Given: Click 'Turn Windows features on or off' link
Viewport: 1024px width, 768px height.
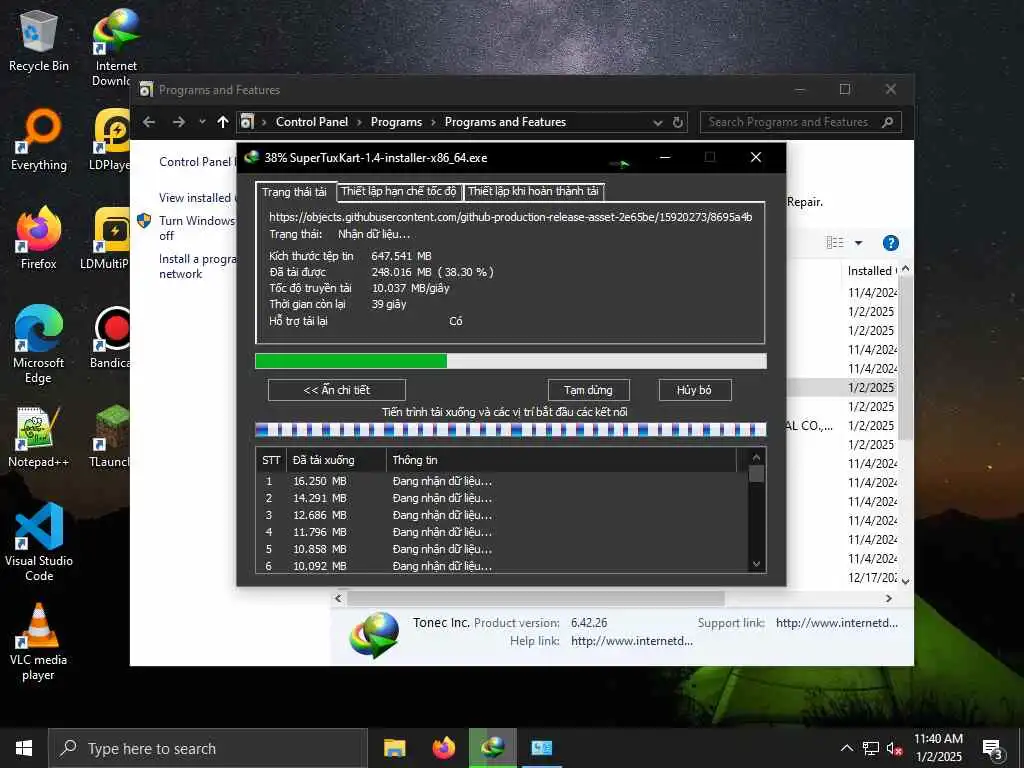Looking at the screenshot, I should (196, 228).
